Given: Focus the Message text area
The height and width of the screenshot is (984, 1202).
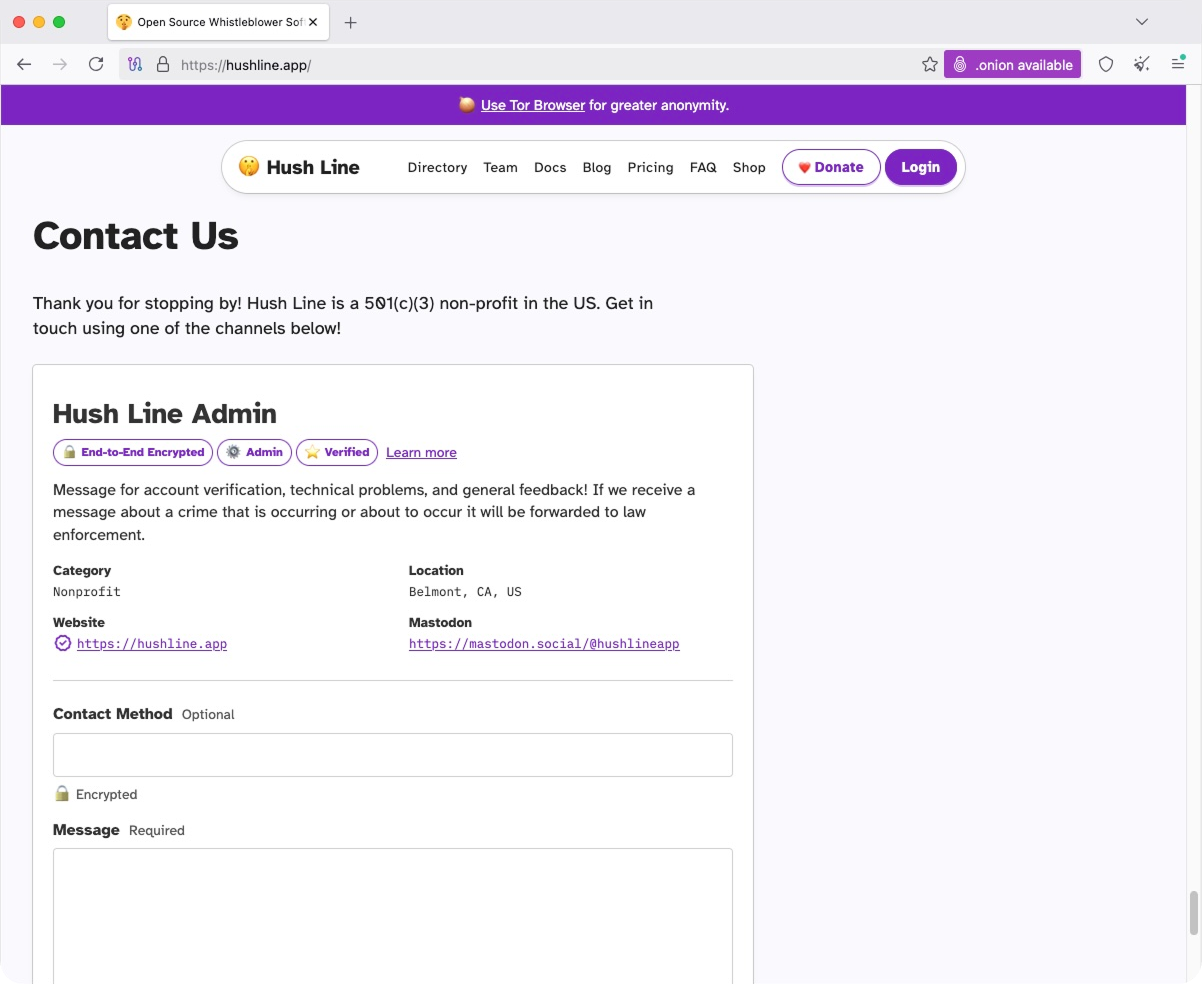Looking at the screenshot, I should click(393, 915).
